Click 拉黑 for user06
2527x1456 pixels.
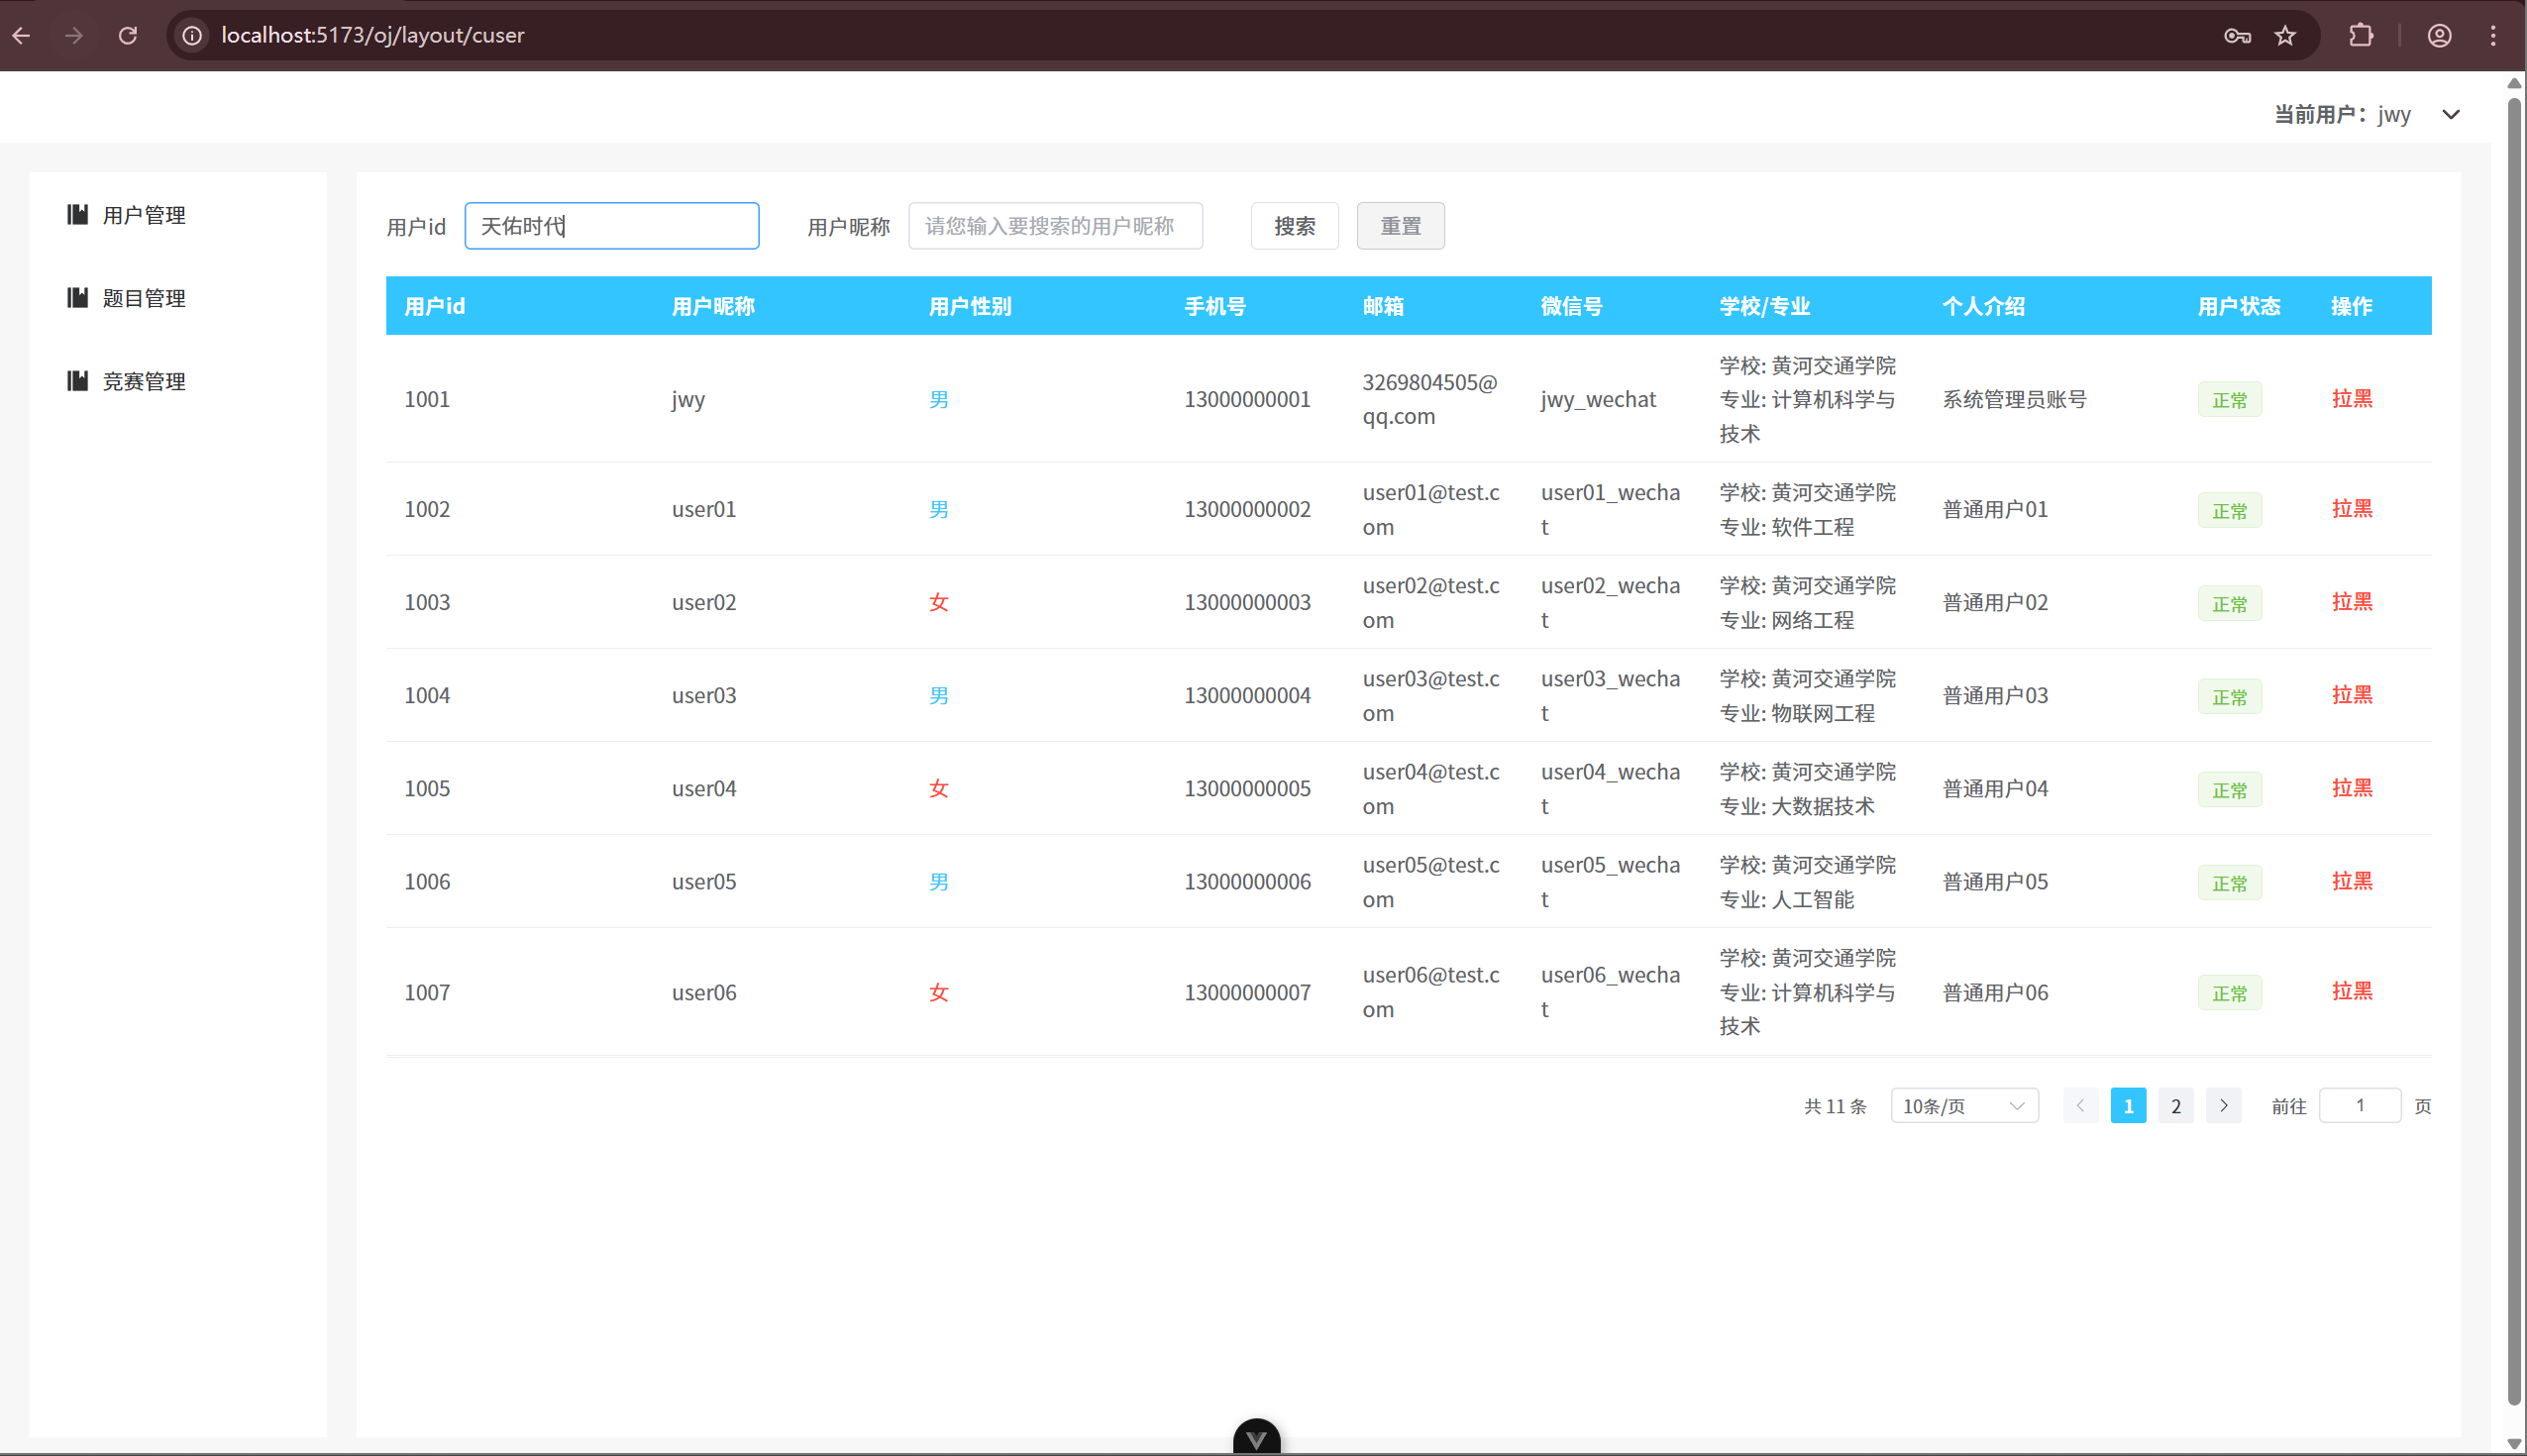[2351, 991]
